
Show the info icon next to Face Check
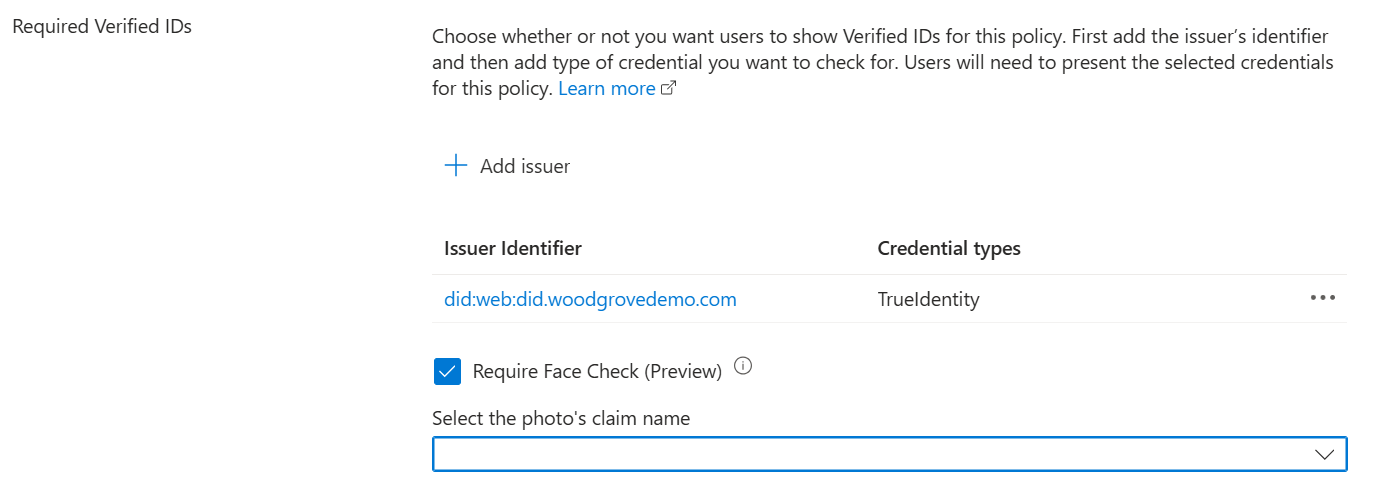coord(743,366)
